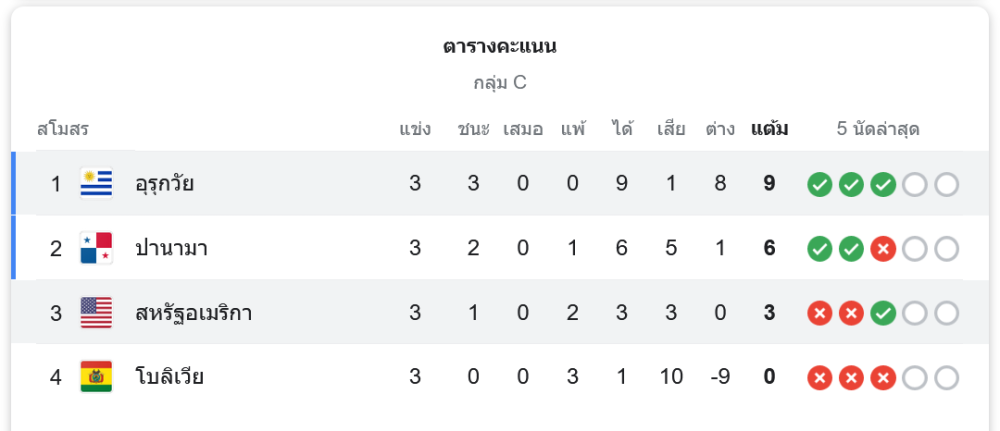
Task: Click the Uruguay flag icon
Action: click(96, 184)
